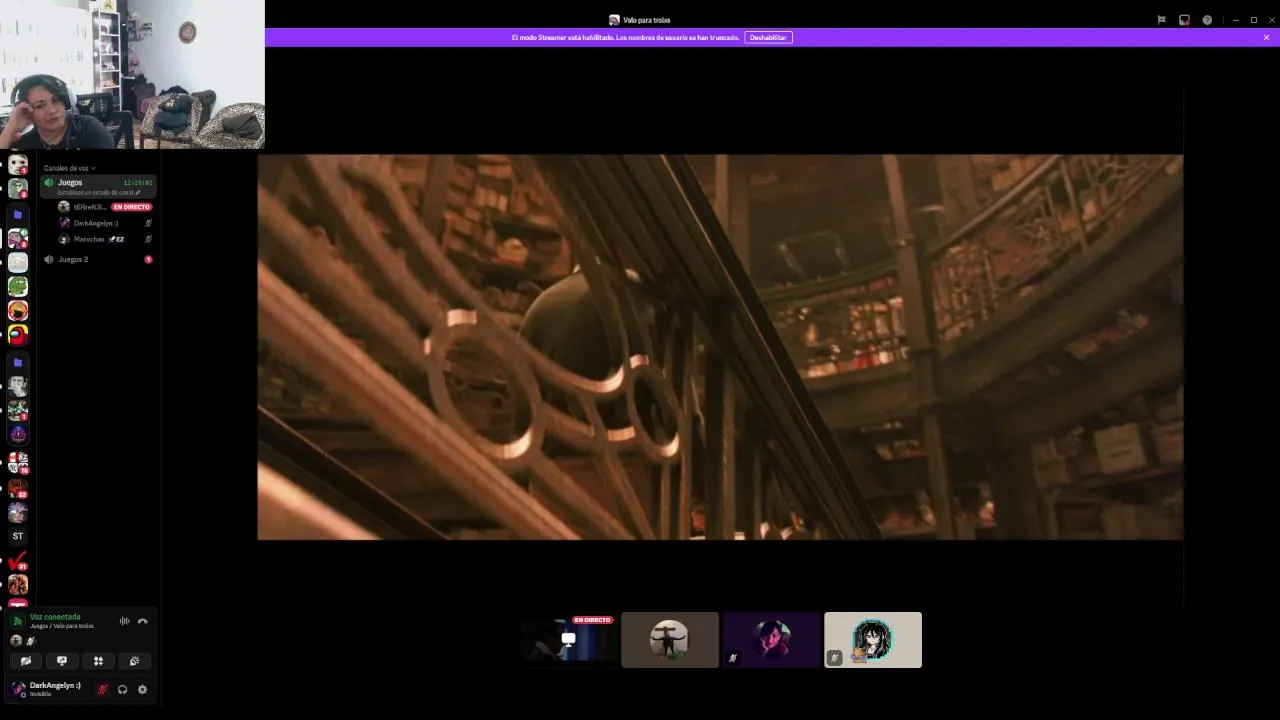Open the server icon with 22 badge
The image size is (1280, 720).
[x=18, y=488]
